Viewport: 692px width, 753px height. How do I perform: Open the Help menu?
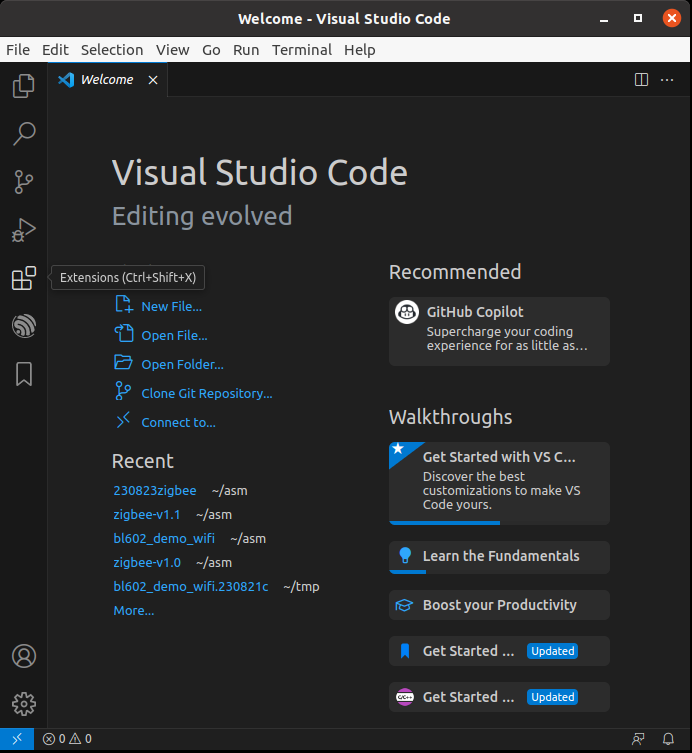click(360, 50)
